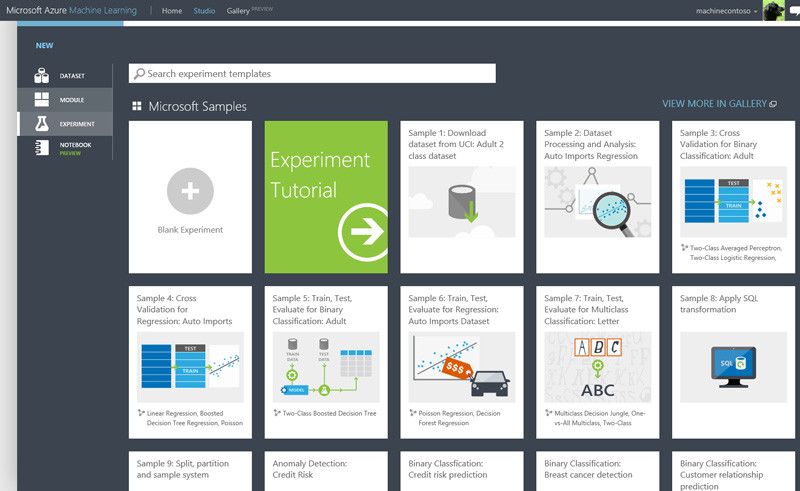The width and height of the screenshot is (800, 491).
Task: Click the NEW heading text
Action: tap(44, 45)
